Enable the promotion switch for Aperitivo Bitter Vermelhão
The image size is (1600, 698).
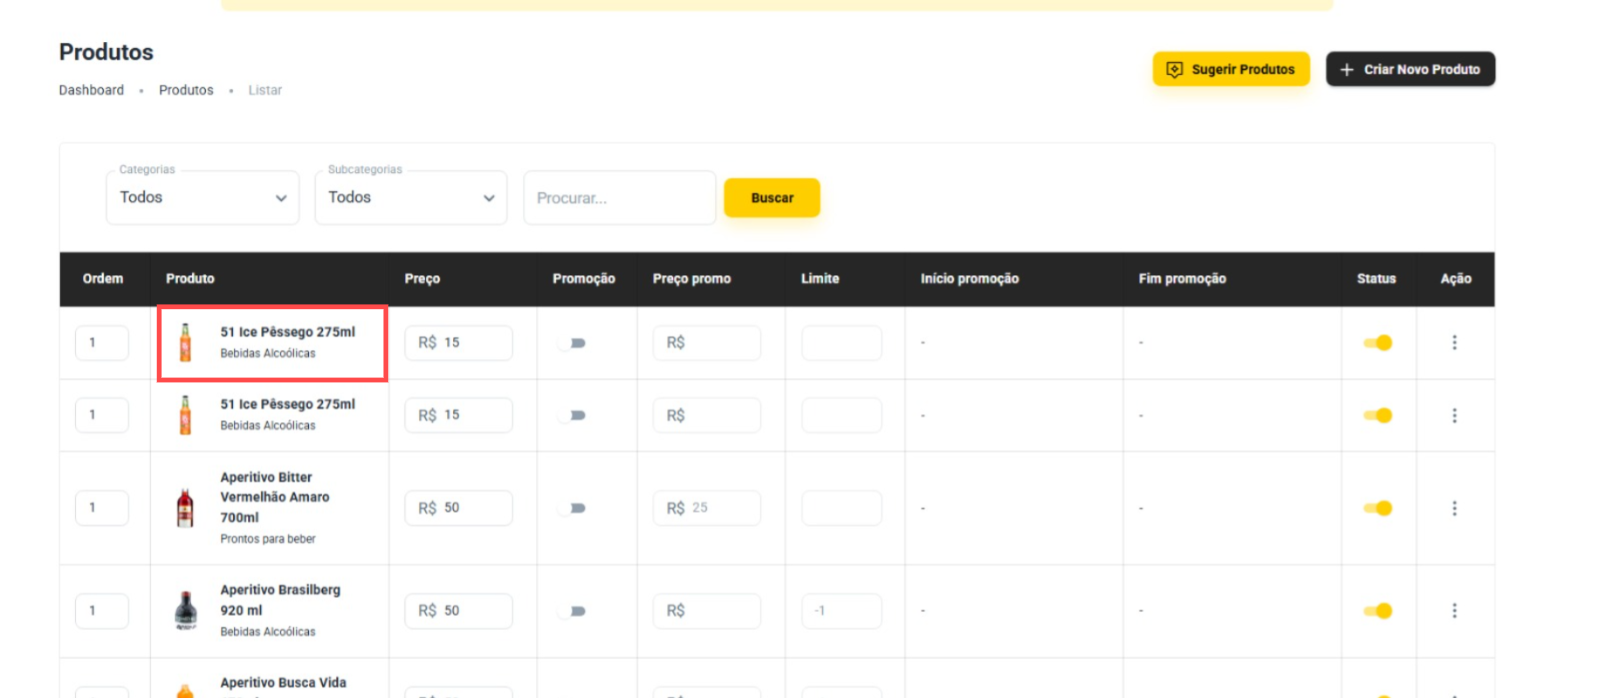[572, 508]
